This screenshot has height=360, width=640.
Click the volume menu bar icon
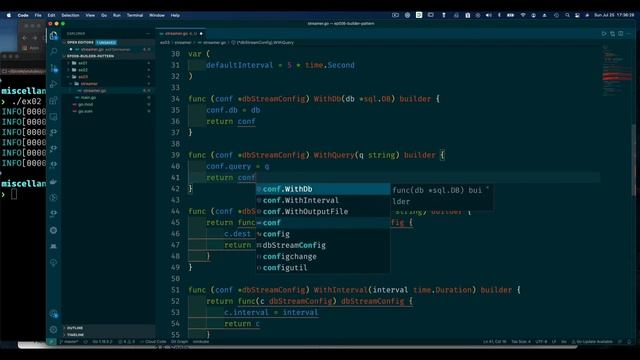tap(489, 15)
